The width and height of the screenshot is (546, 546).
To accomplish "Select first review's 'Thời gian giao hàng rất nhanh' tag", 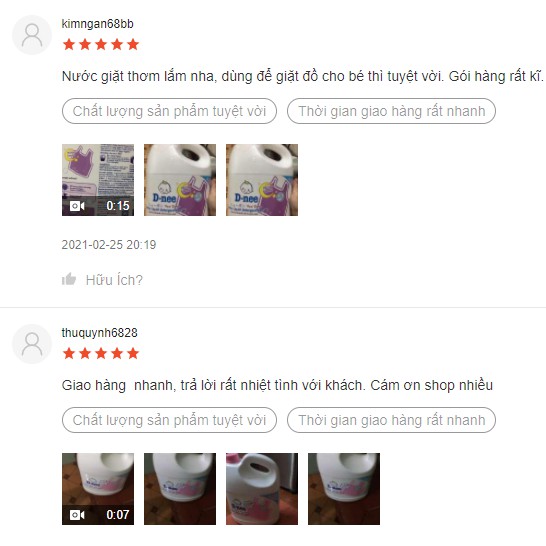I will pos(391,111).
